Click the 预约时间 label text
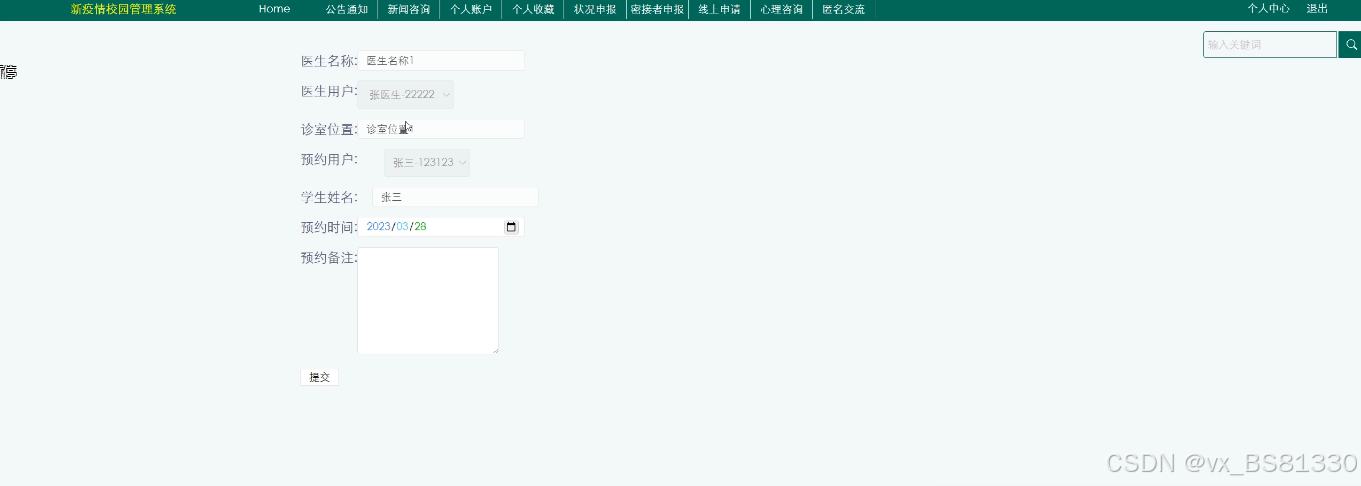 point(328,227)
